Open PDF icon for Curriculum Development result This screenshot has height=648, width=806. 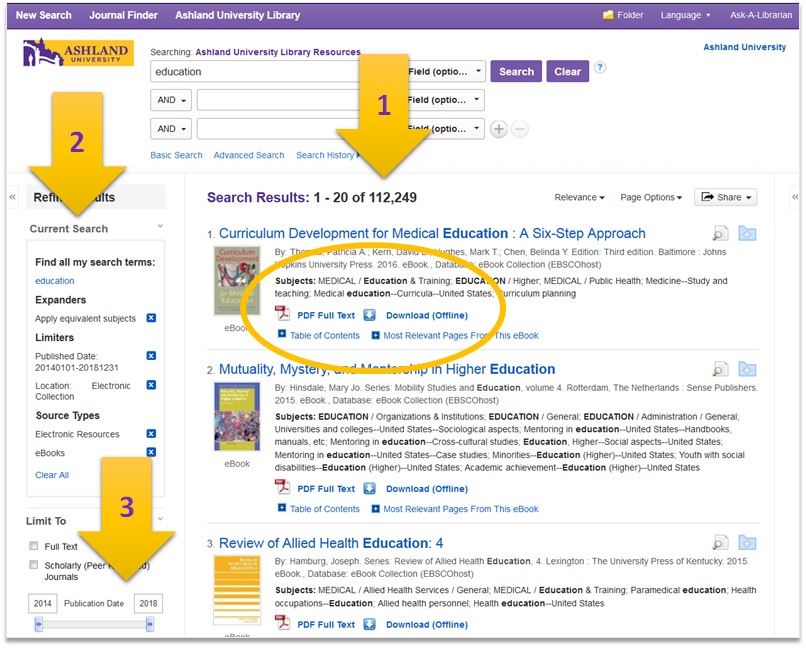pyautogui.click(x=282, y=314)
